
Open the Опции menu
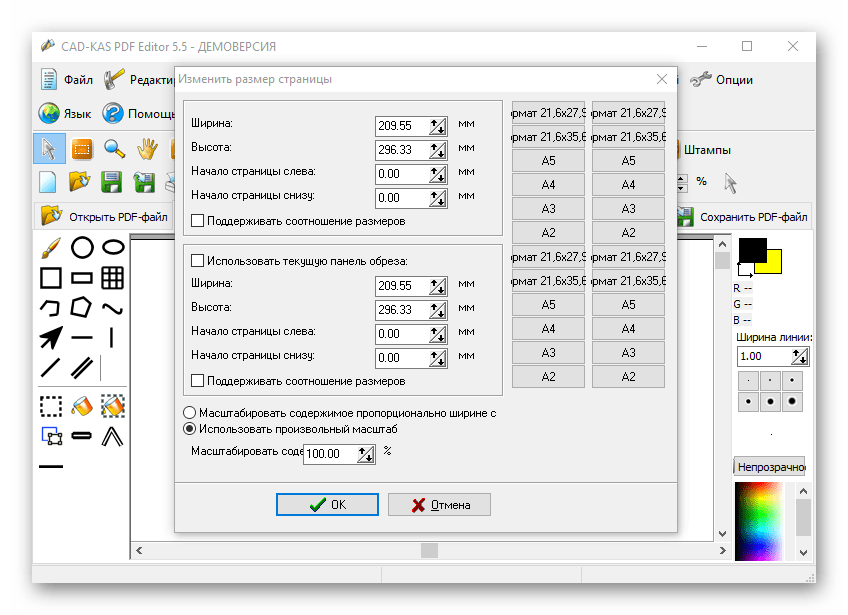pyautogui.click(x=721, y=80)
